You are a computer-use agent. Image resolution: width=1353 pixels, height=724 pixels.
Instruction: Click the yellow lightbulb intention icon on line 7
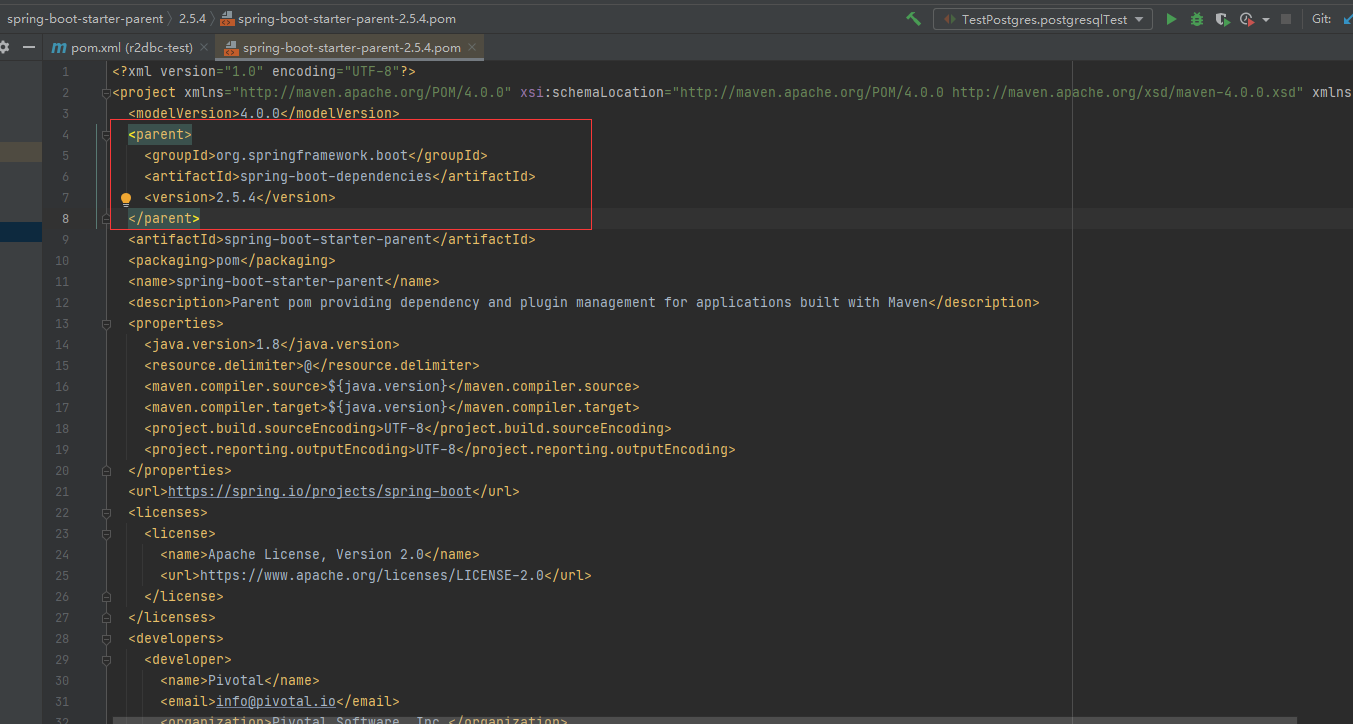coord(126,199)
